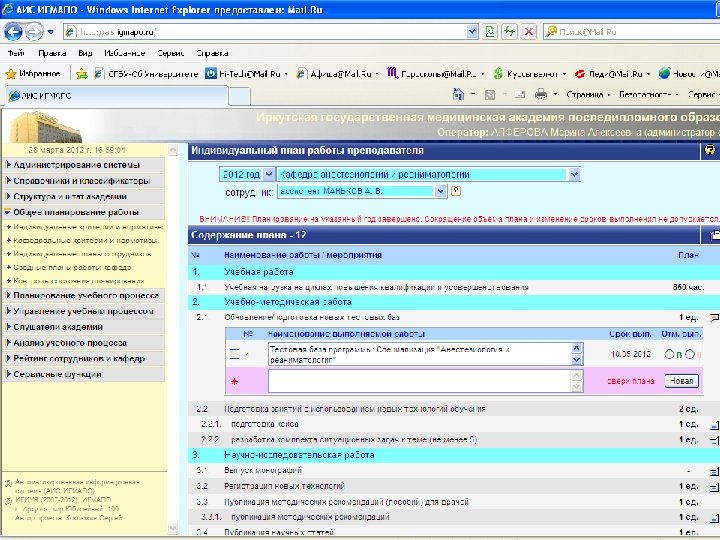Click the Home page icon in command bar

[x=458, y=94]
